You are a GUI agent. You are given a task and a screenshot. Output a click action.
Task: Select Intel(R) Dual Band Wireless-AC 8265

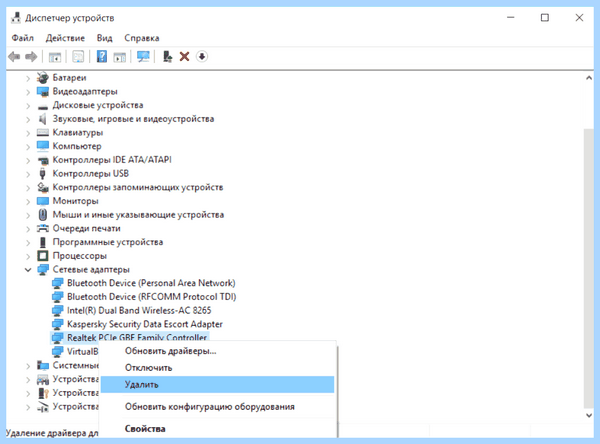(x=139, y=310)
